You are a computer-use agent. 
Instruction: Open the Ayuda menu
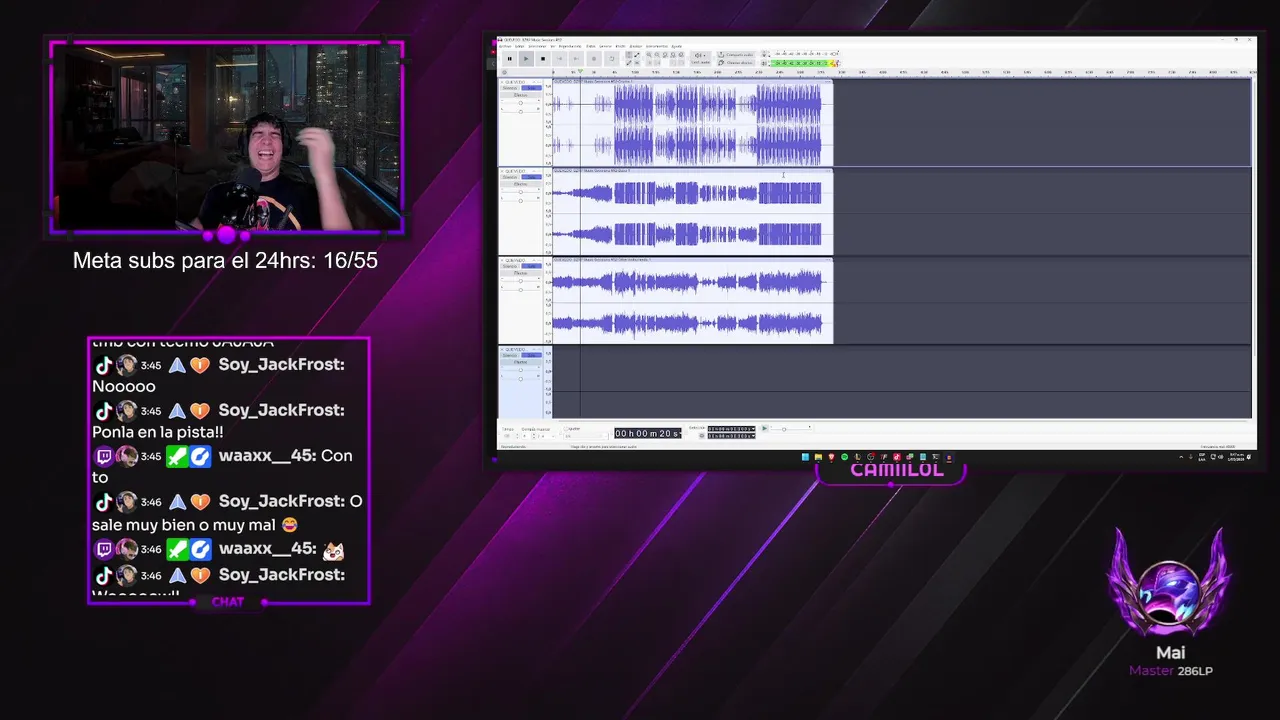[x=676, y=46]
